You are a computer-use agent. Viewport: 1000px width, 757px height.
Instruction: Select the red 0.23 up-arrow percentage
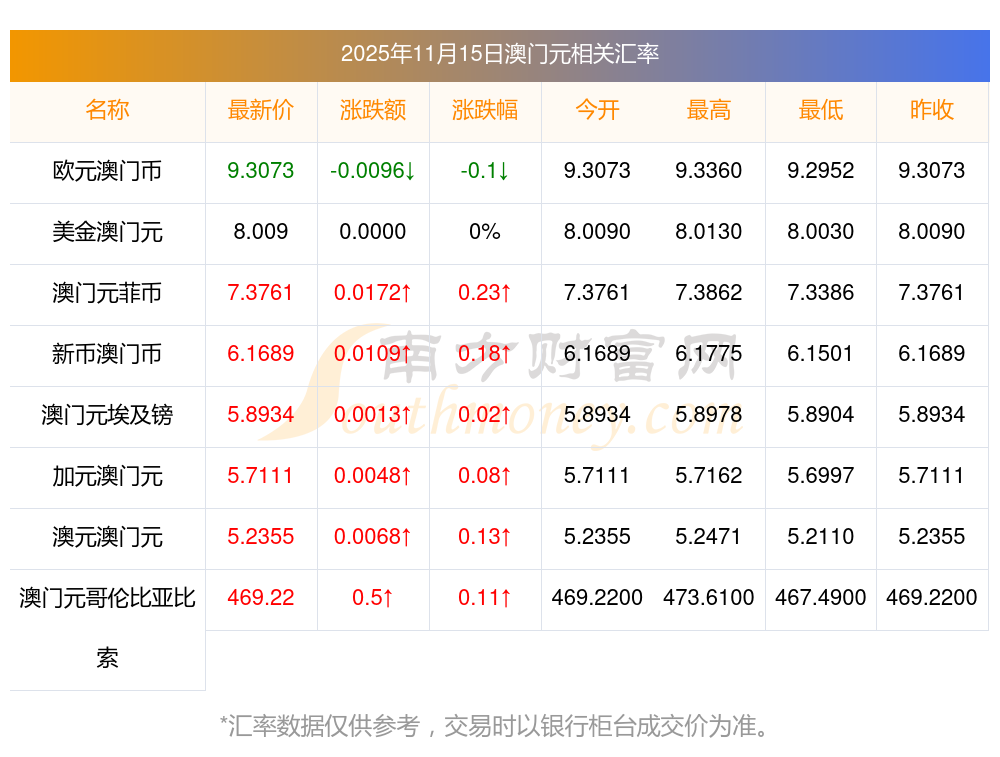click(485, 293)
